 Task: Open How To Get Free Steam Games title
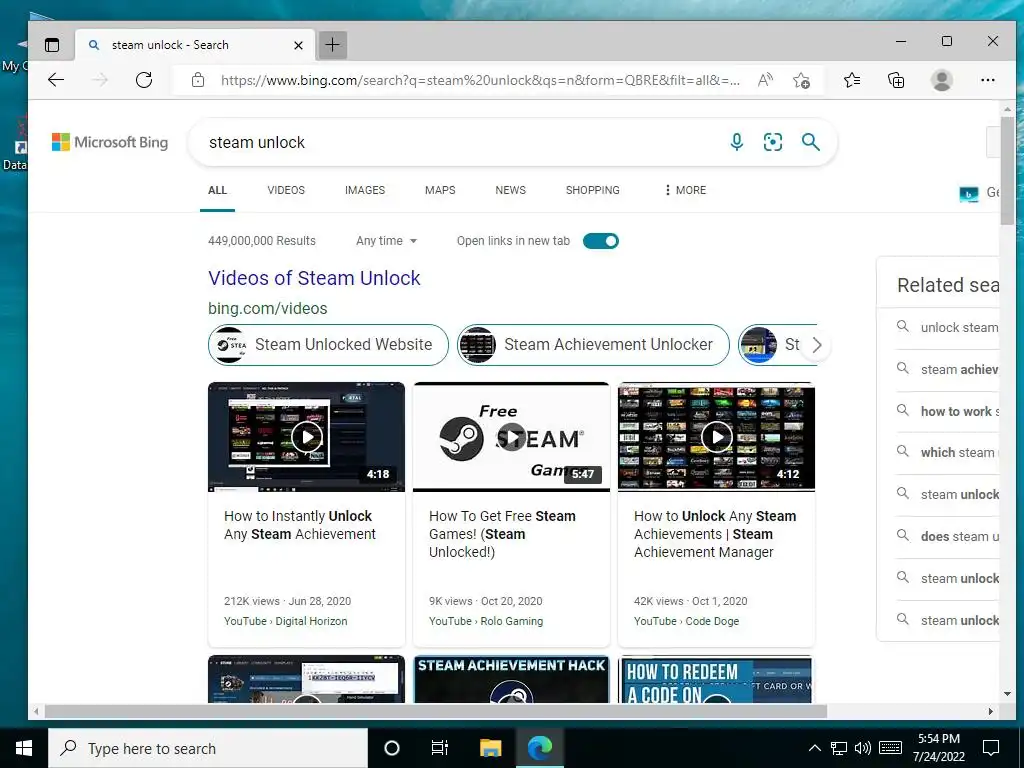502,534
